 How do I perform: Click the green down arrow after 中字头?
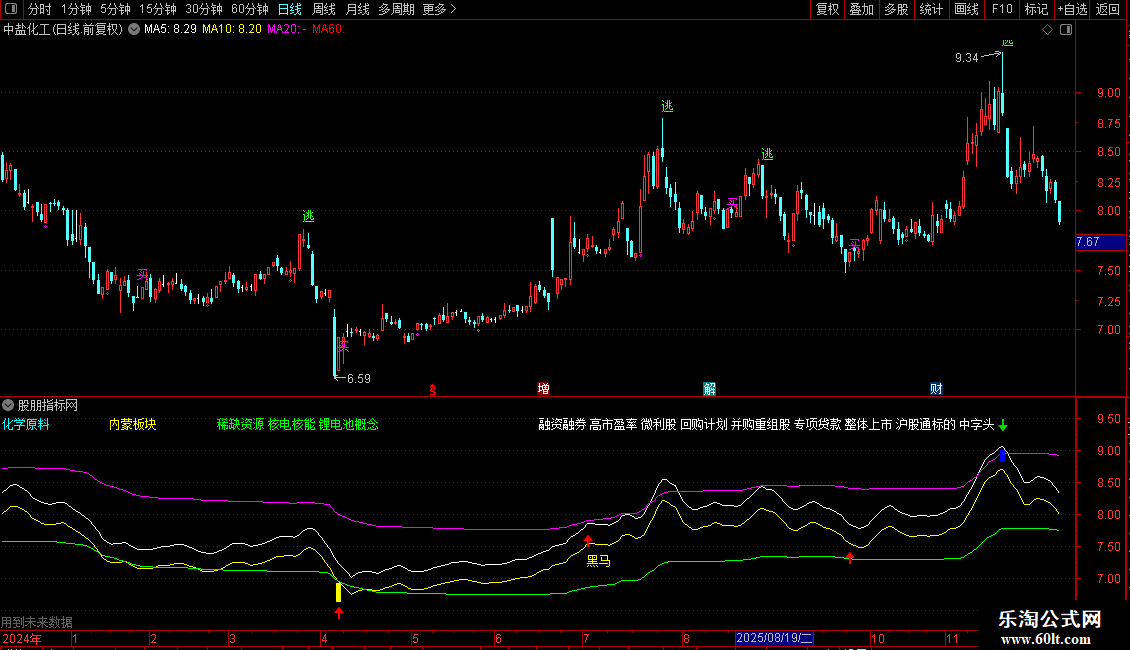coord(1003,425)
